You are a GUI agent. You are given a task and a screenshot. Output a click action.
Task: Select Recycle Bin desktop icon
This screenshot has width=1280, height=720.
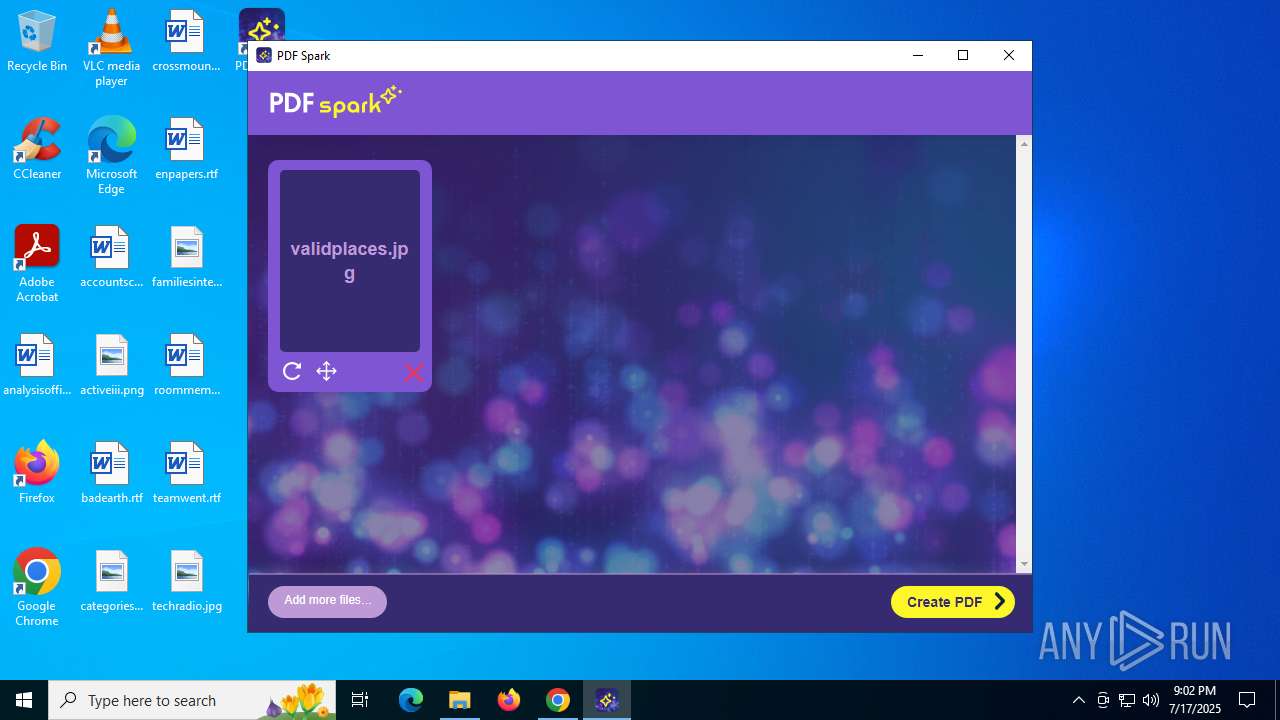pos(37,42)
